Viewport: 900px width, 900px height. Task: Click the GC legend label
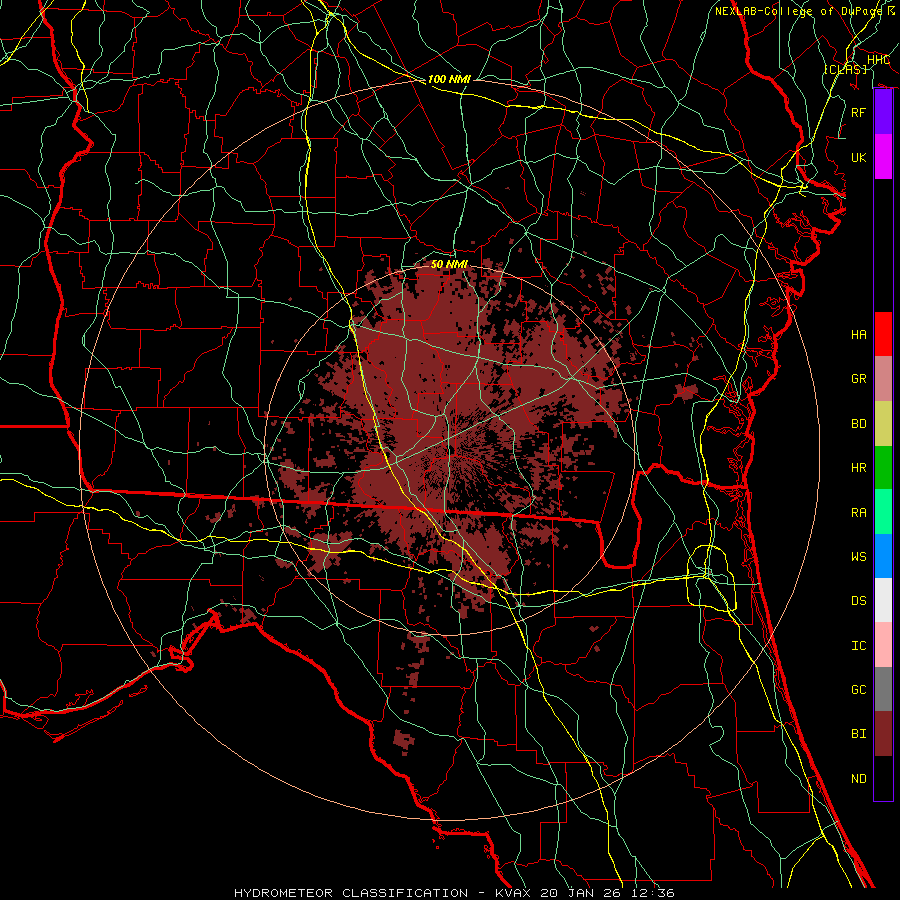point(859,690)
